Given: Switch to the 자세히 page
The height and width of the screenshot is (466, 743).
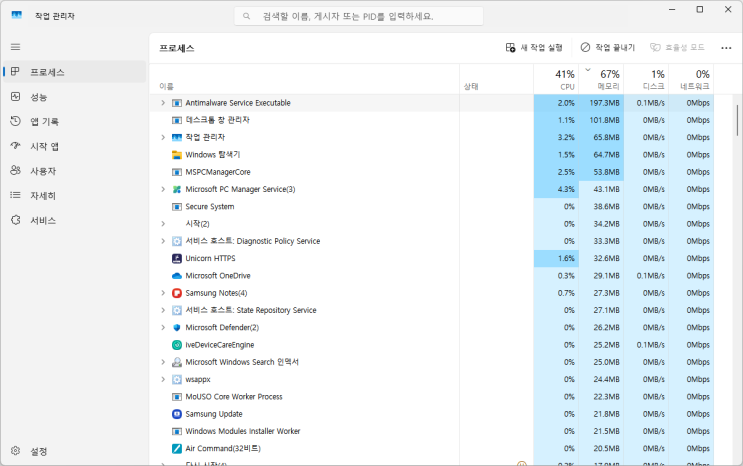Looking at the screenshot, I should pos(75,195).
